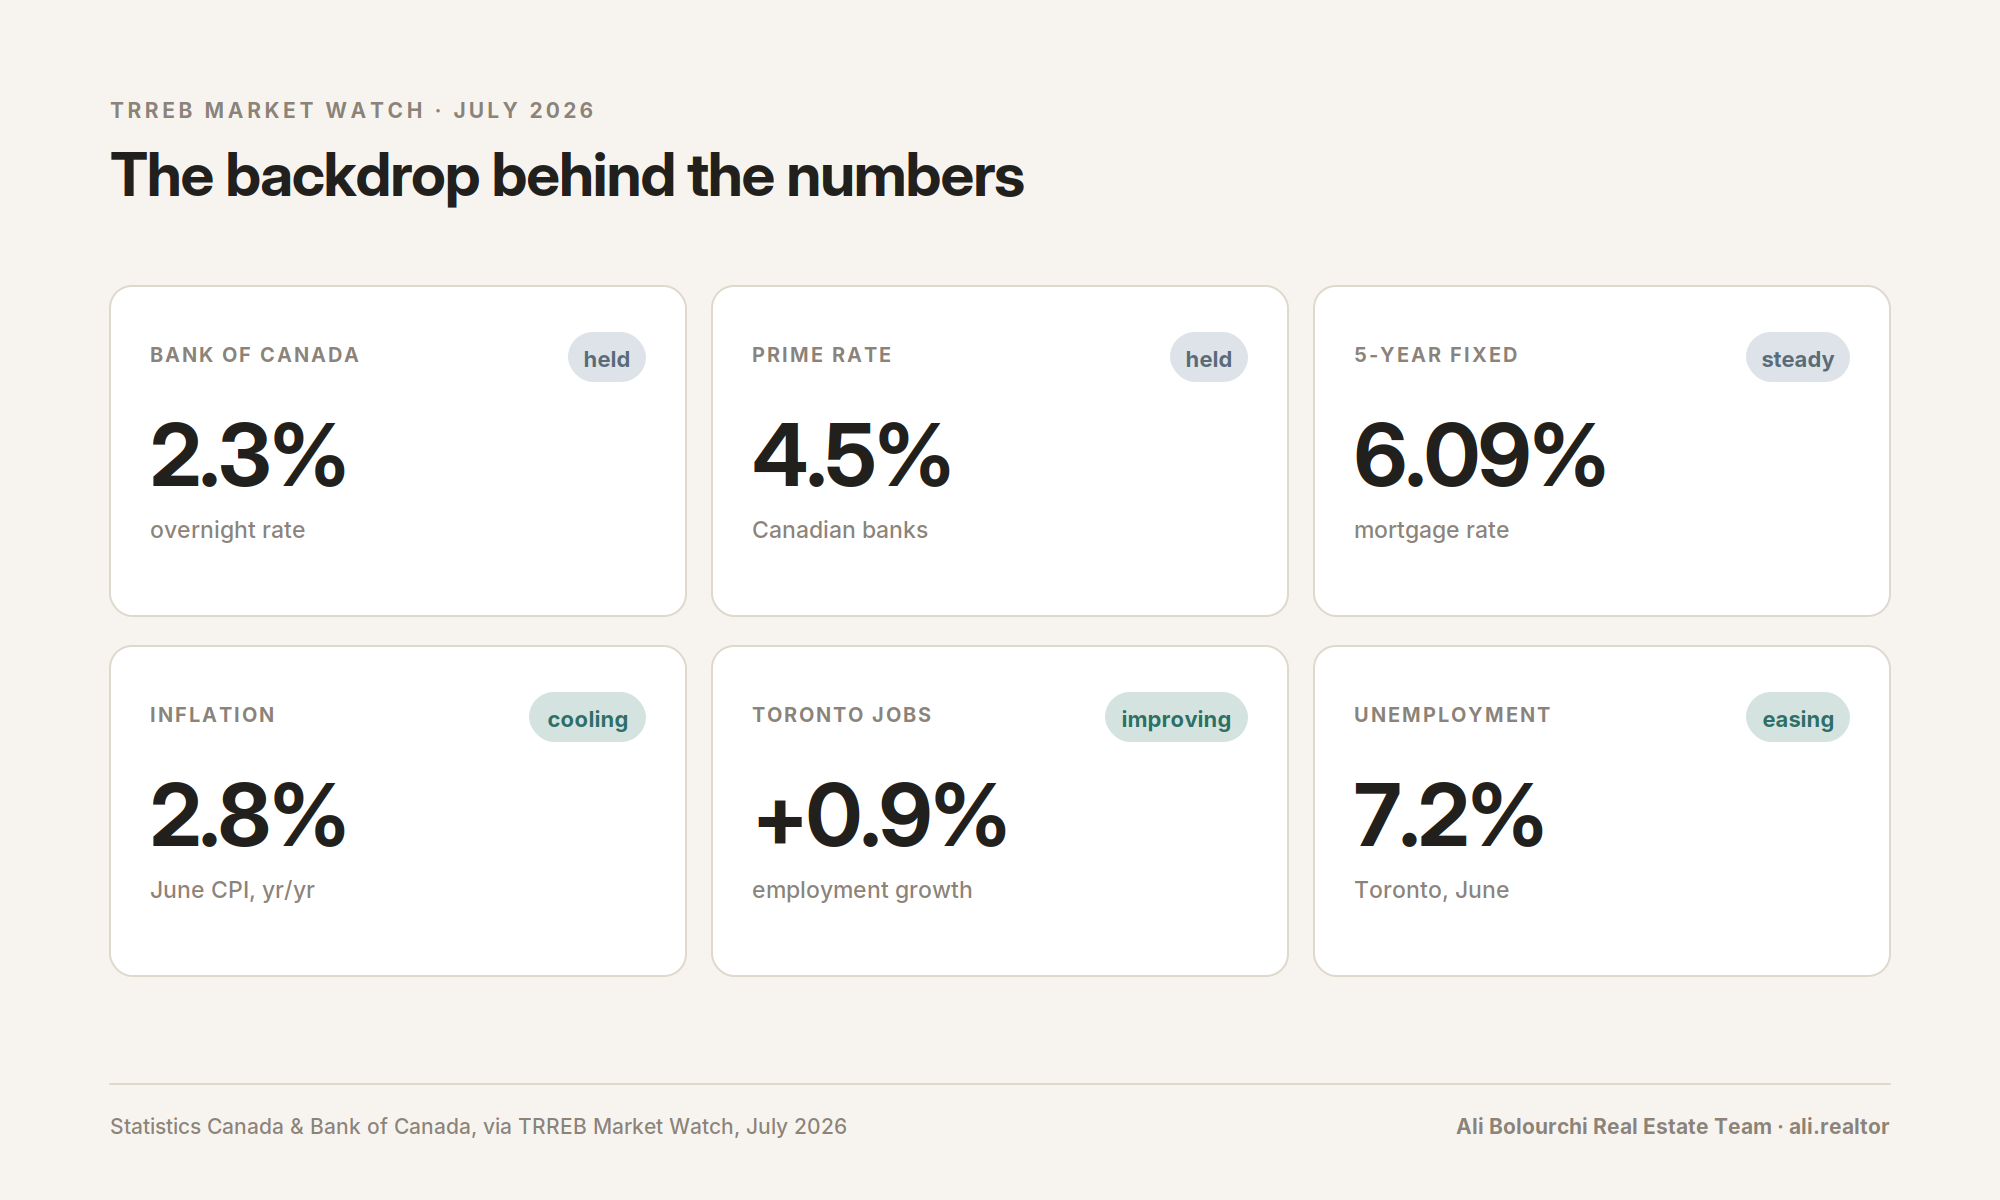Click the 'TRREB MARKET WATCH · JULY 2026' header
This screenshot has height=1200, width=2000.
click(352, 110)
